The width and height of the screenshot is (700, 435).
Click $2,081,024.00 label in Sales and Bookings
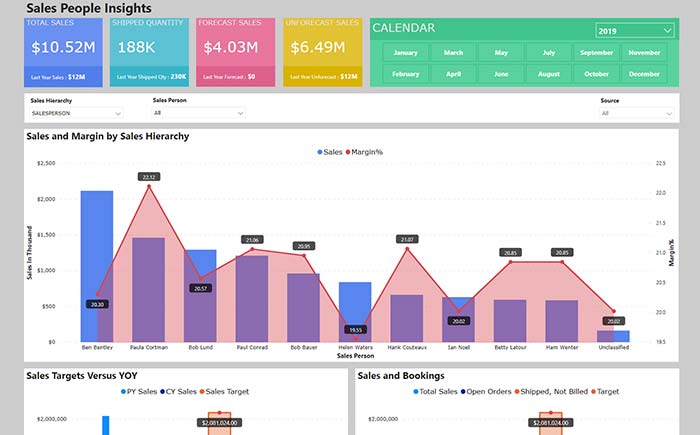[x=550, y=422]
